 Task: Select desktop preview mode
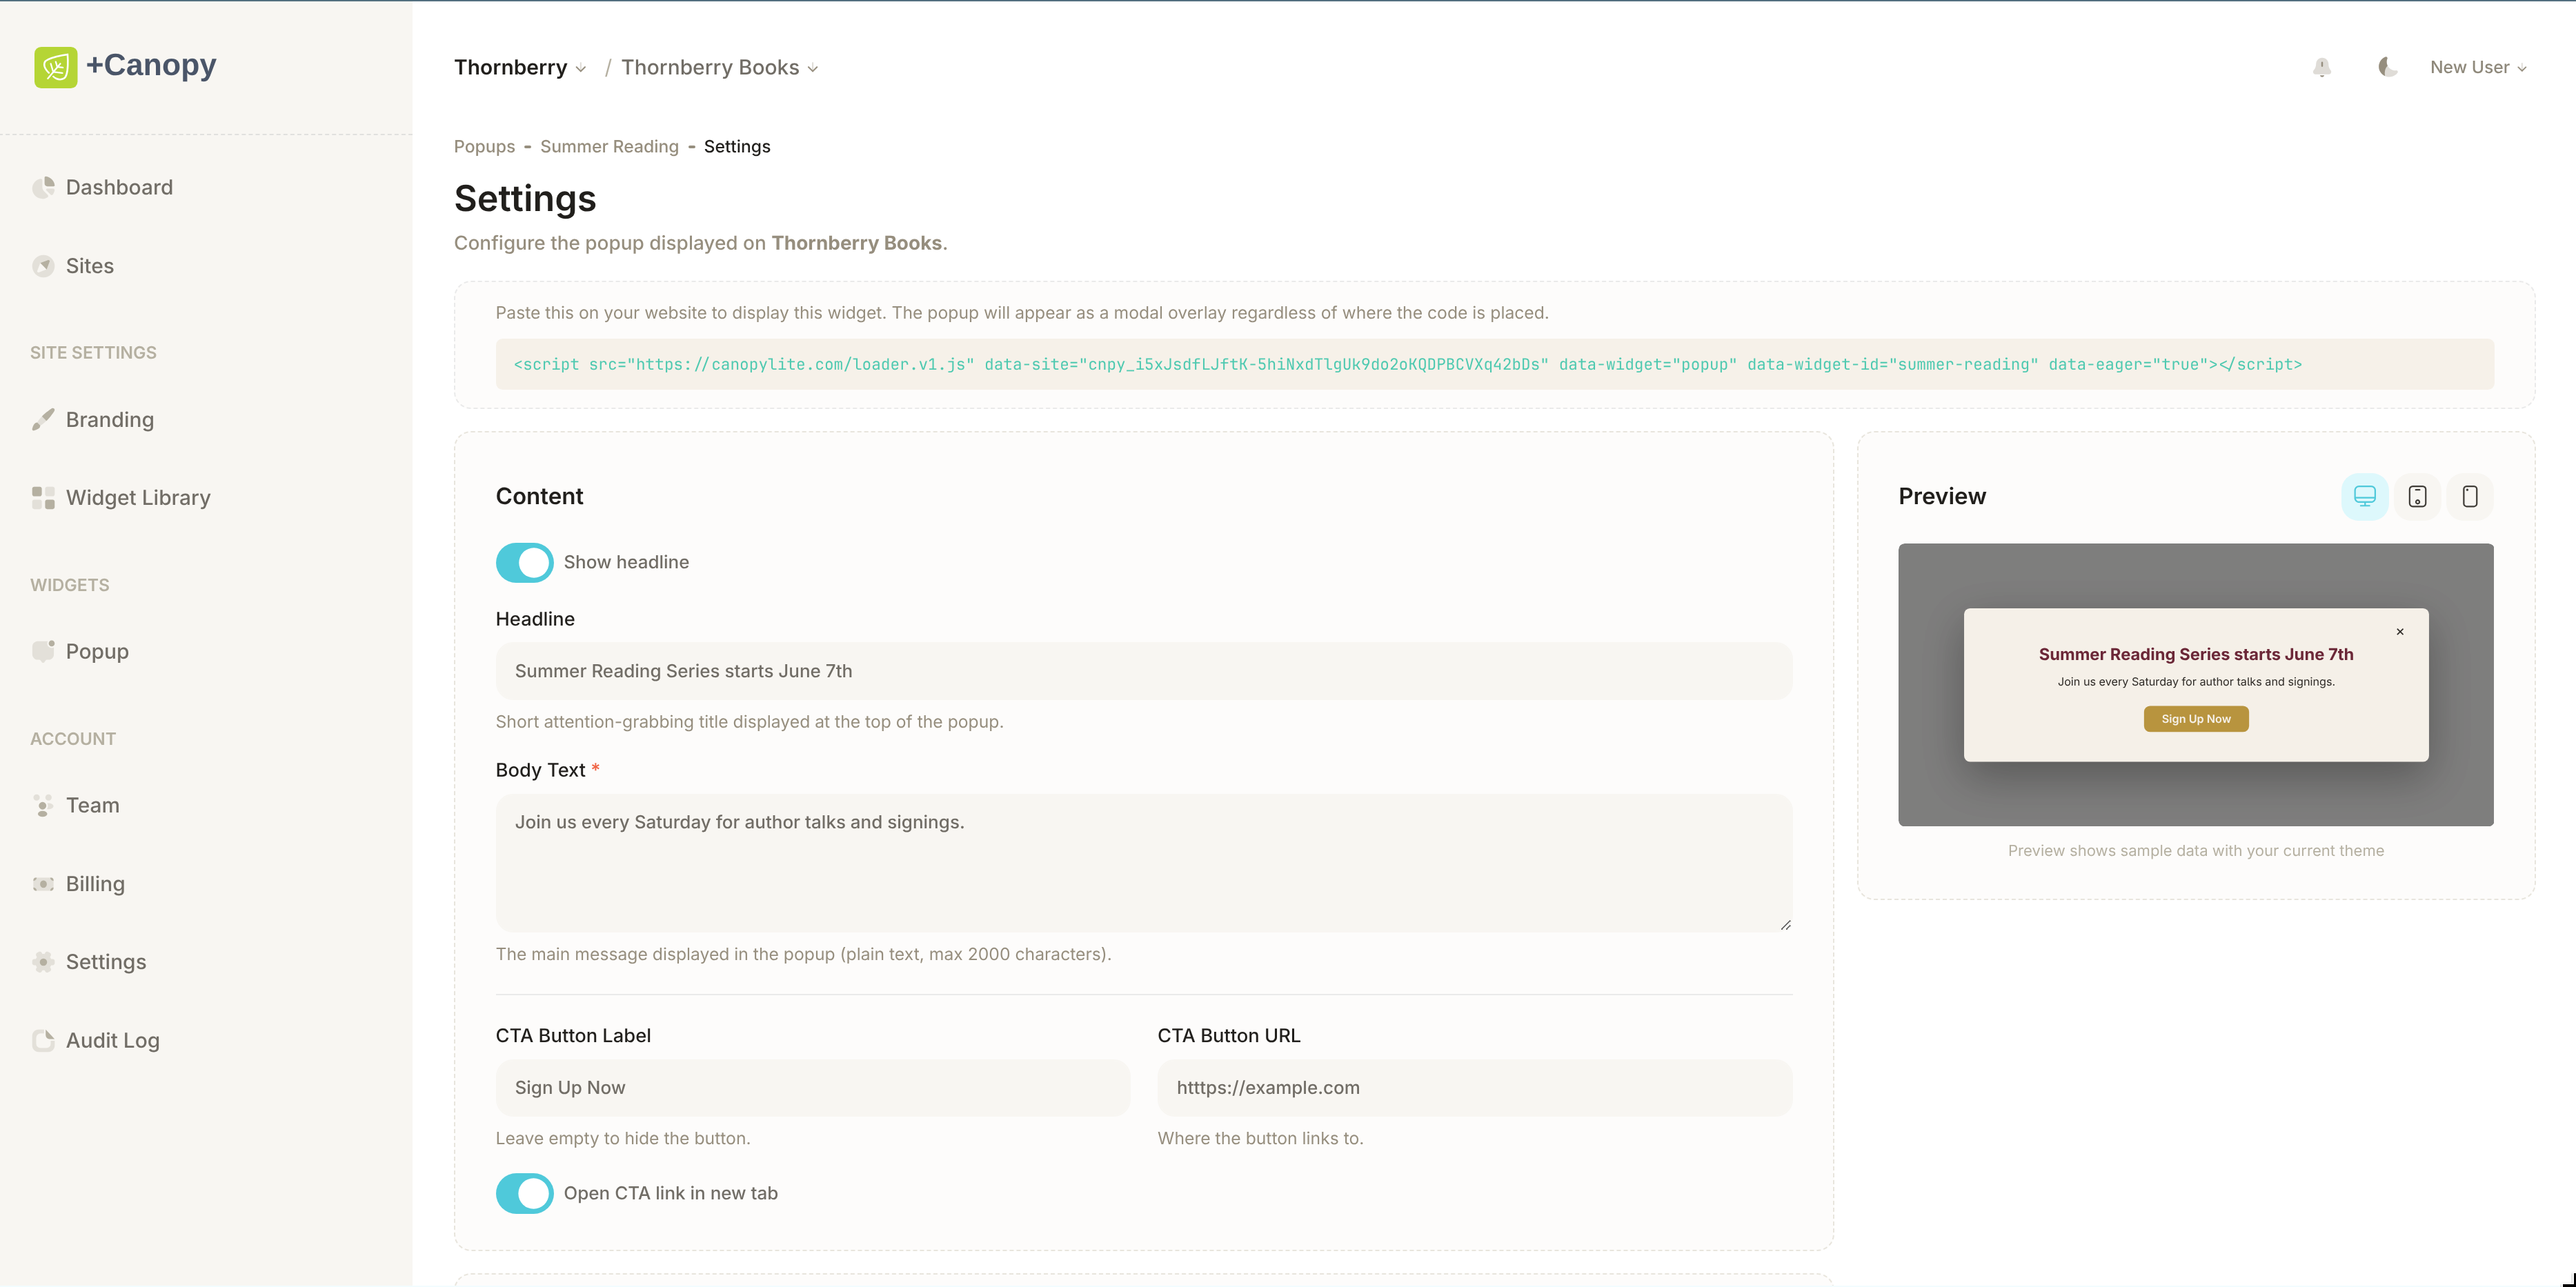pos(2365,497)
